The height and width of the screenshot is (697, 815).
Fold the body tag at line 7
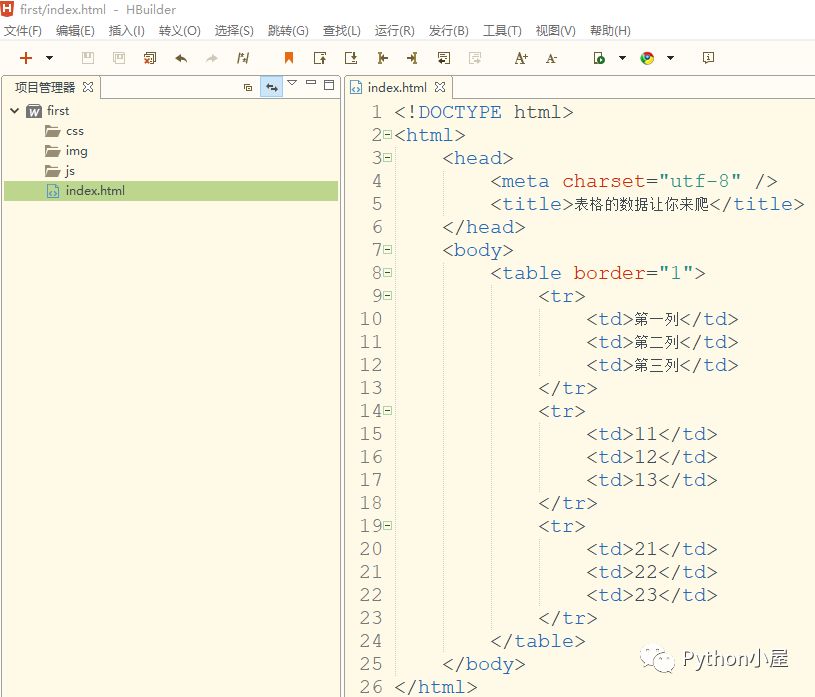pos(388,249)
